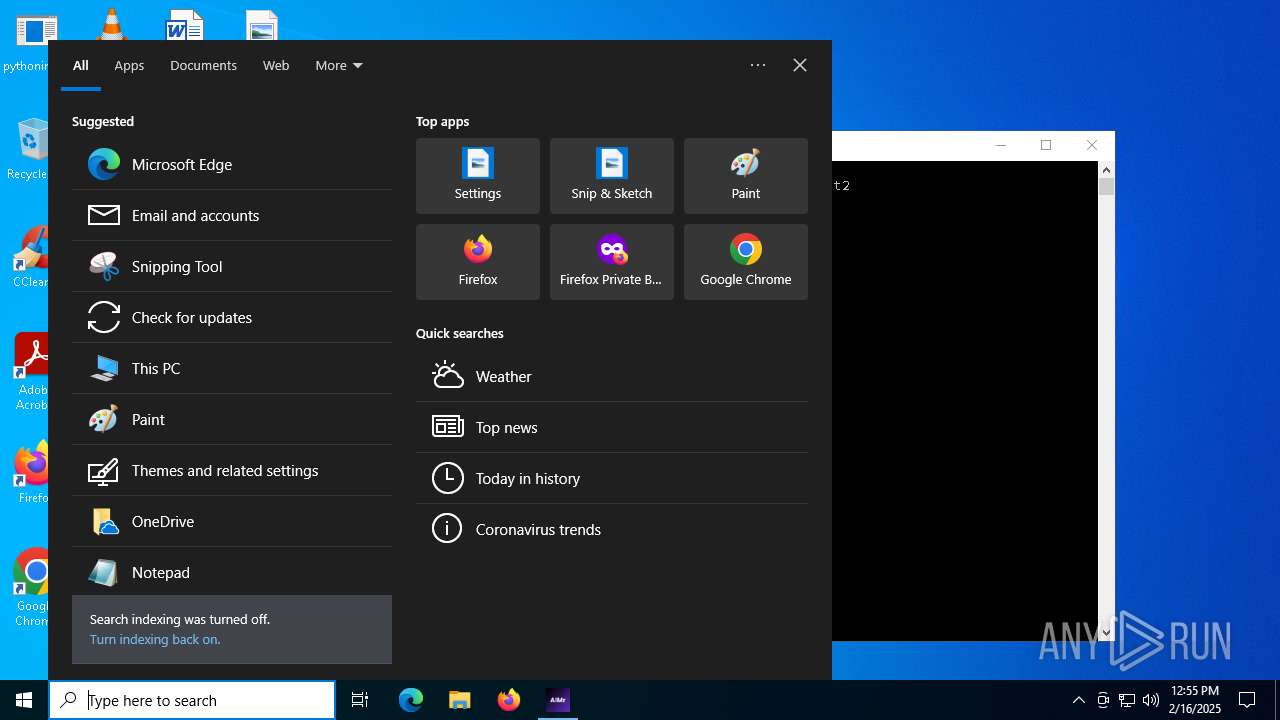The height and width of the screenshot is (720, 1280).
Task: Select Firefox desktop shortcut
Action: tap(32, 472)
